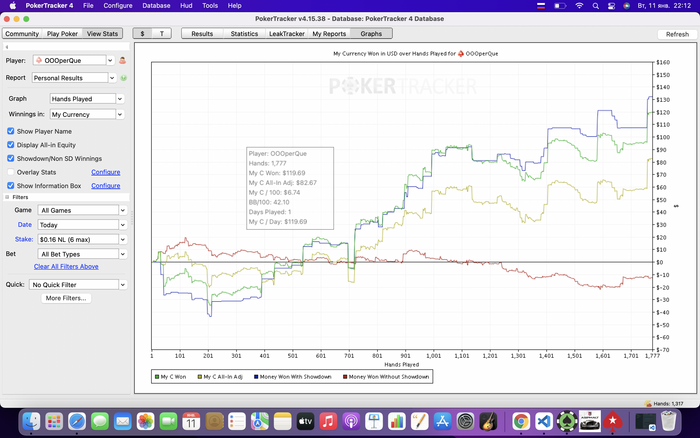This screenshot has width=700, height=438.
Task: Open Reminders from the Dock
Action: click(x=237, y=421)
